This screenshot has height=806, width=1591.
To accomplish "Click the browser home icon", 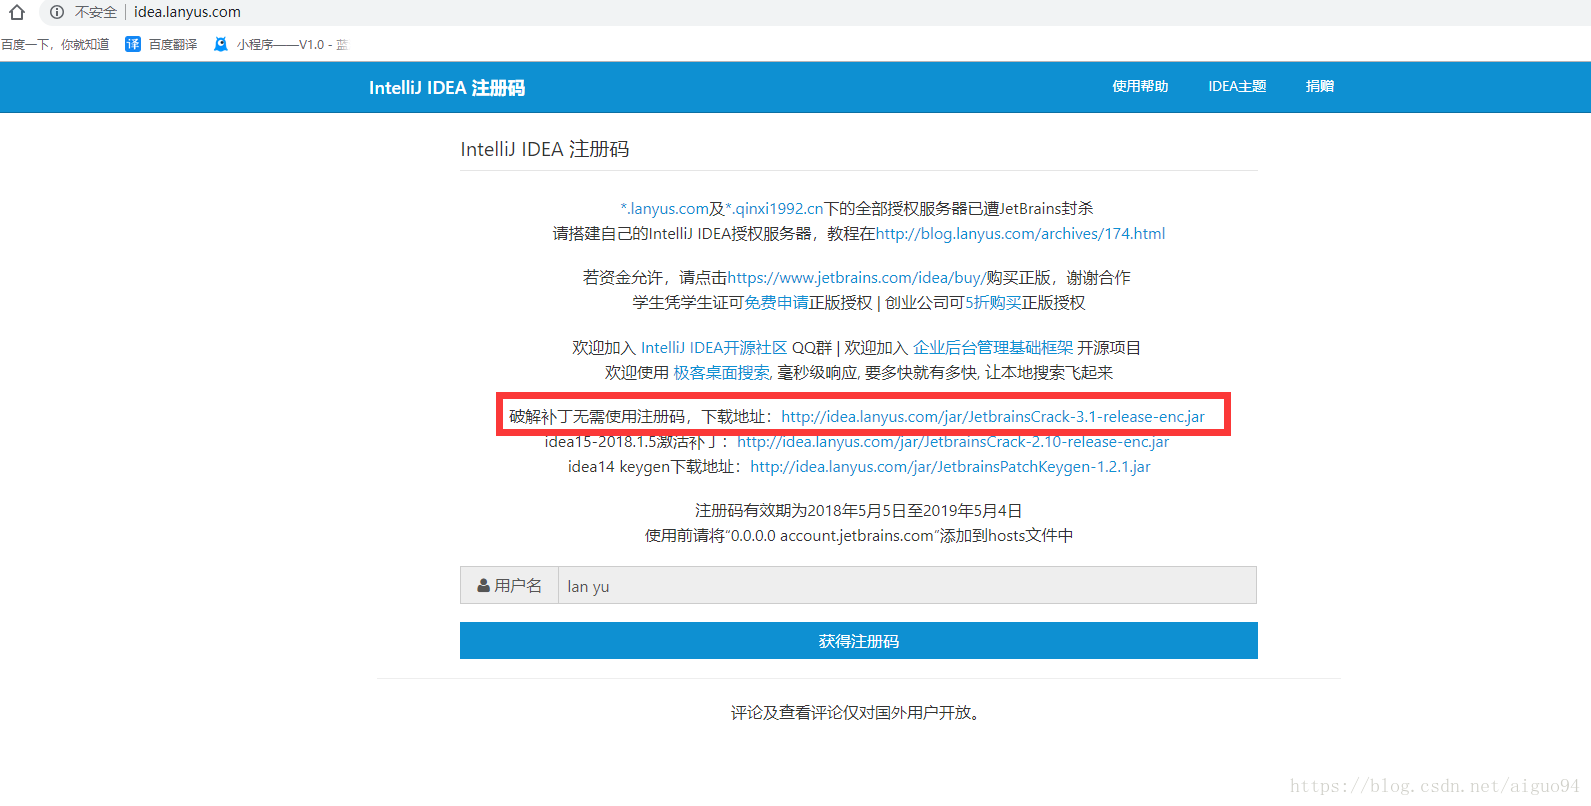I will click(x=17, y=12).
